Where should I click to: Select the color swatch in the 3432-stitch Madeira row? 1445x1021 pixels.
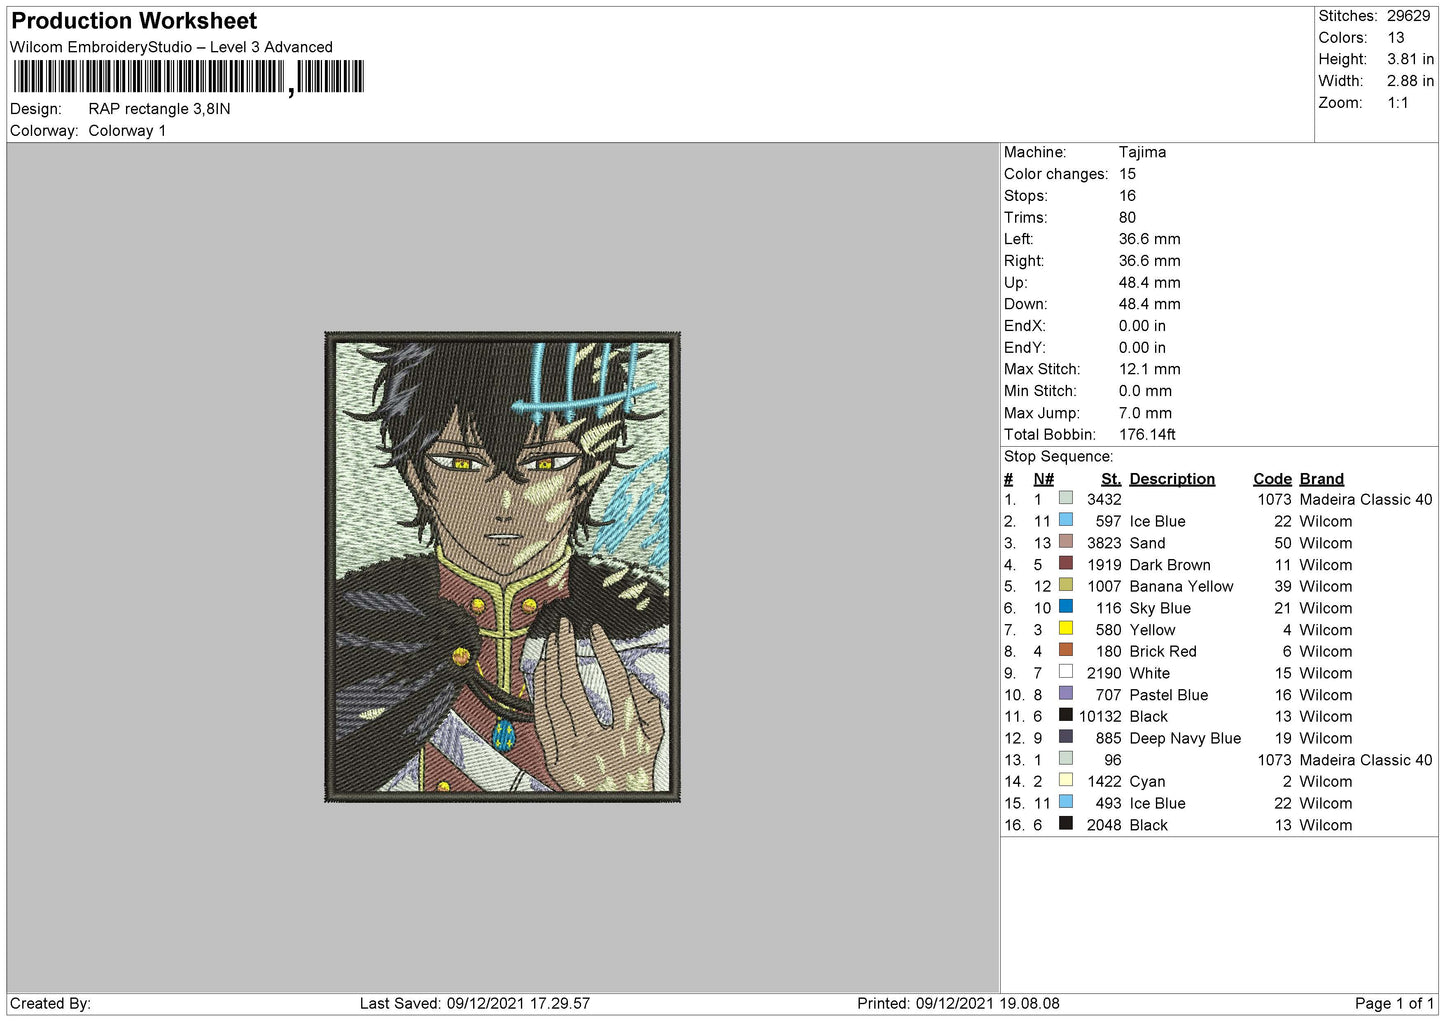point(1066,498)
